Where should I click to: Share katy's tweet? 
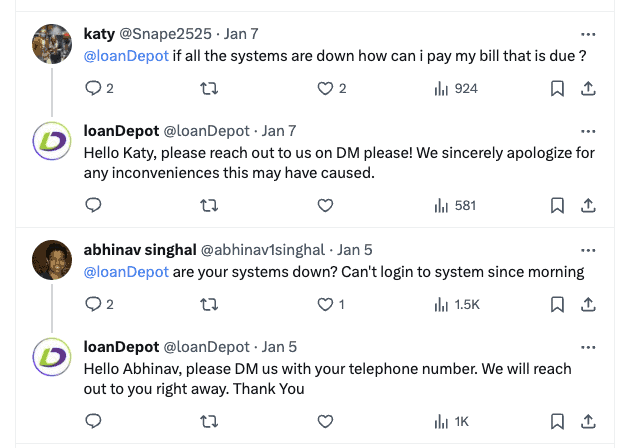click(589, 88)
